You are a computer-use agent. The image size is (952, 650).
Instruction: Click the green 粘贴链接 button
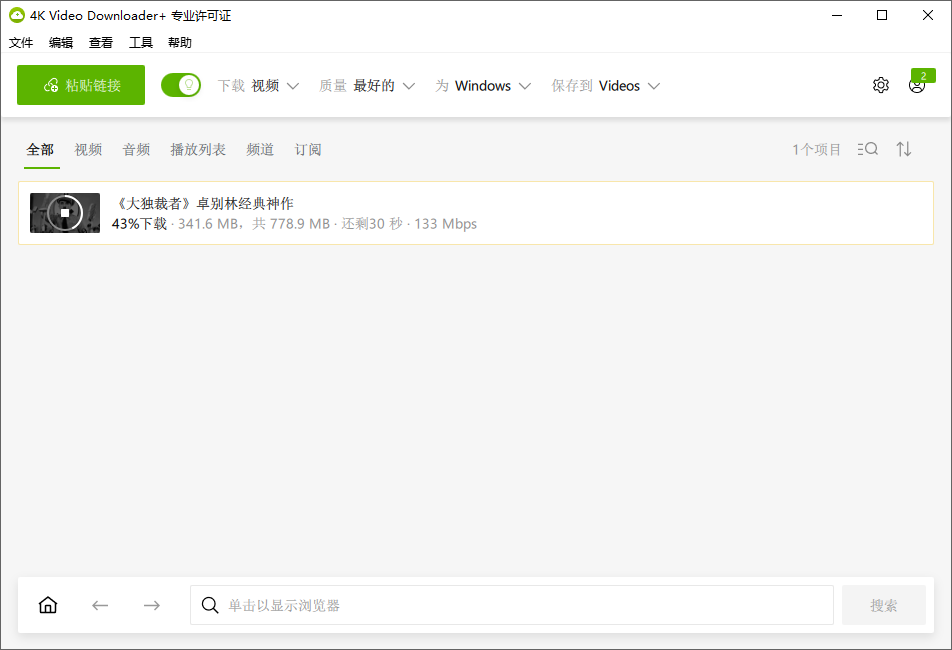coord(80,85)
